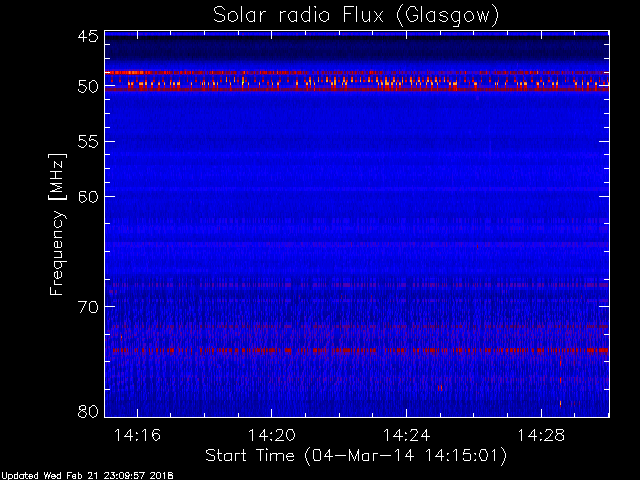640x480 pixels.
Task: Click the 60 MHz frequency tick label
Action: (x=88, y=197)
